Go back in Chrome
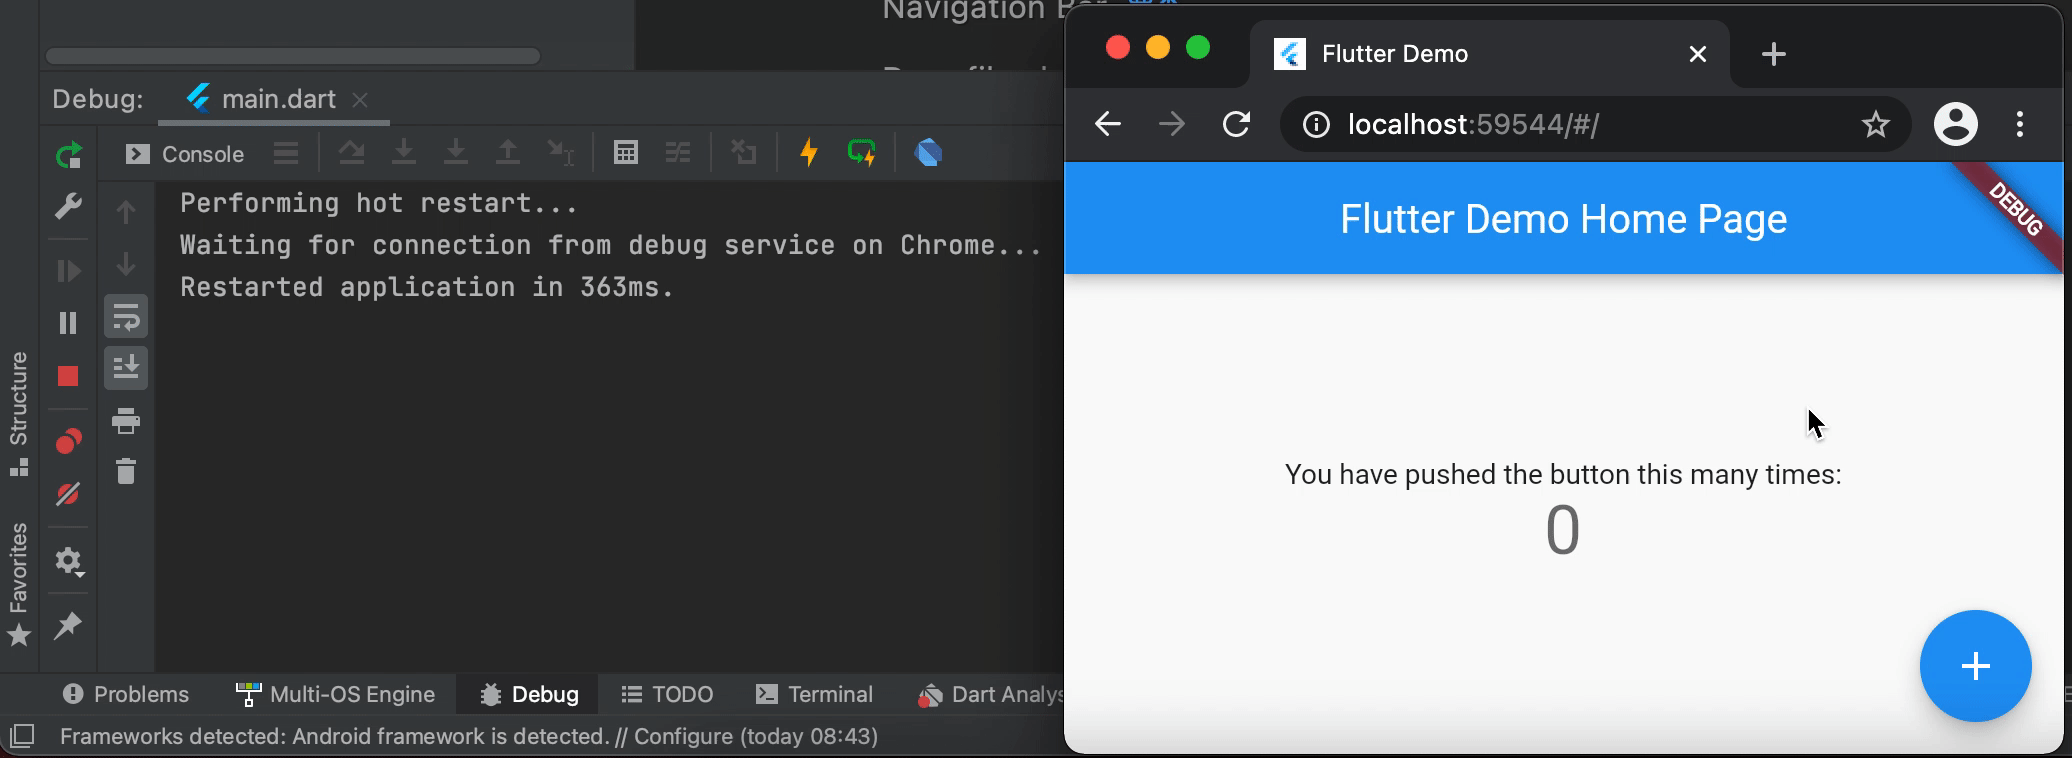This screenshot has width=2072, height=758. click(1108, 124)
